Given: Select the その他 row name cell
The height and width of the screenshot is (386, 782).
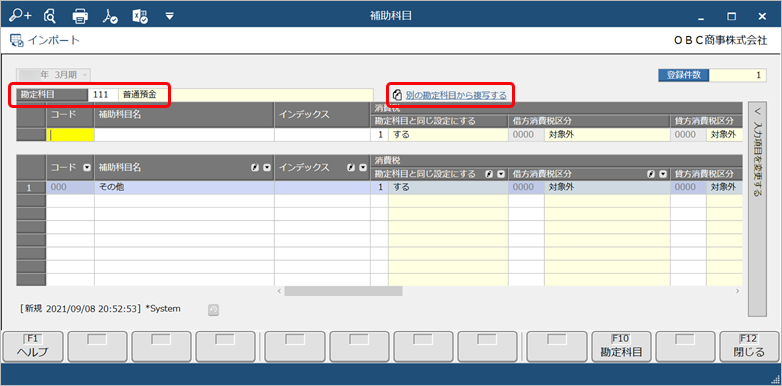Looking at the screenshot, I should [184, 188].
